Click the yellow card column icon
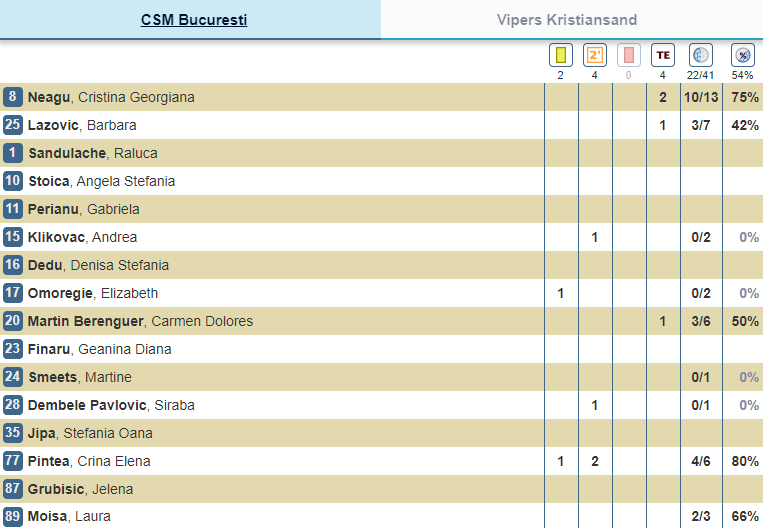This screenshot has height=528, width=763. point(560,55)
